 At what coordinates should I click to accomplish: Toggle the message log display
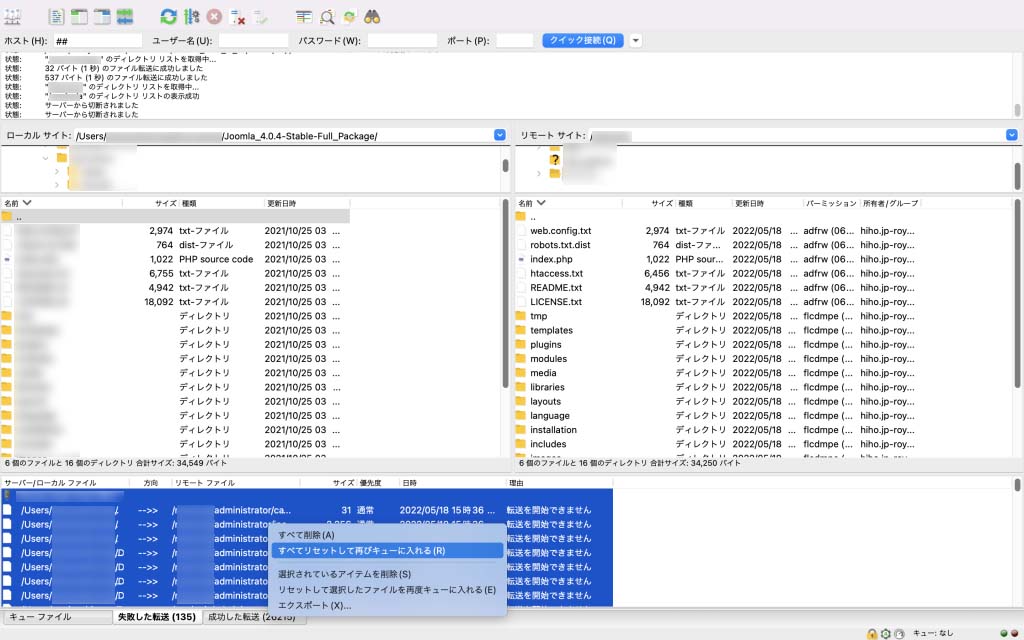[x=56, y=16]
